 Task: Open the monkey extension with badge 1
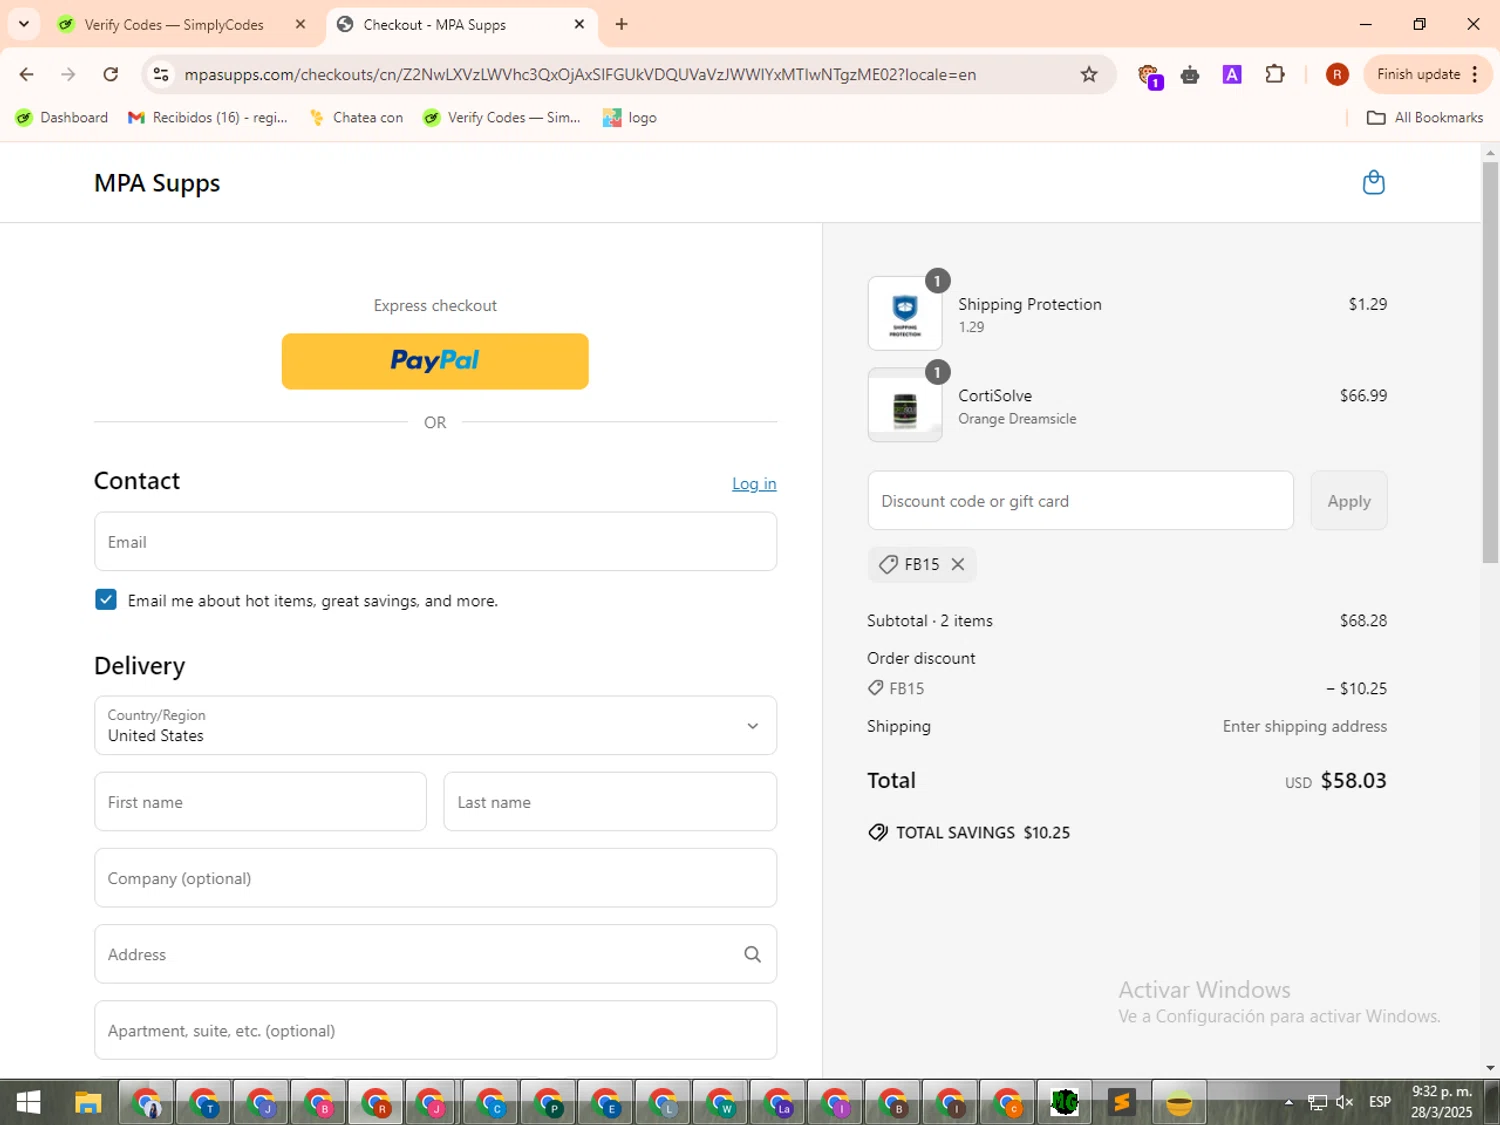pyautogui.click(x=1148, y=75)
